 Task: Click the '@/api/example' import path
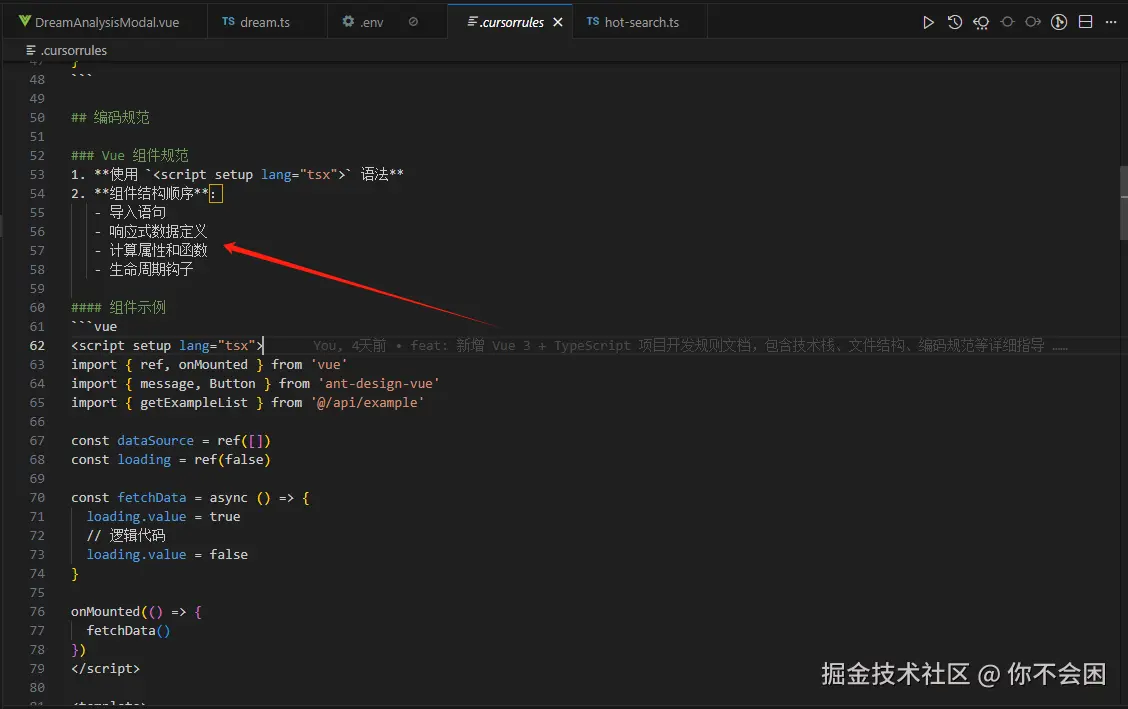367,403
